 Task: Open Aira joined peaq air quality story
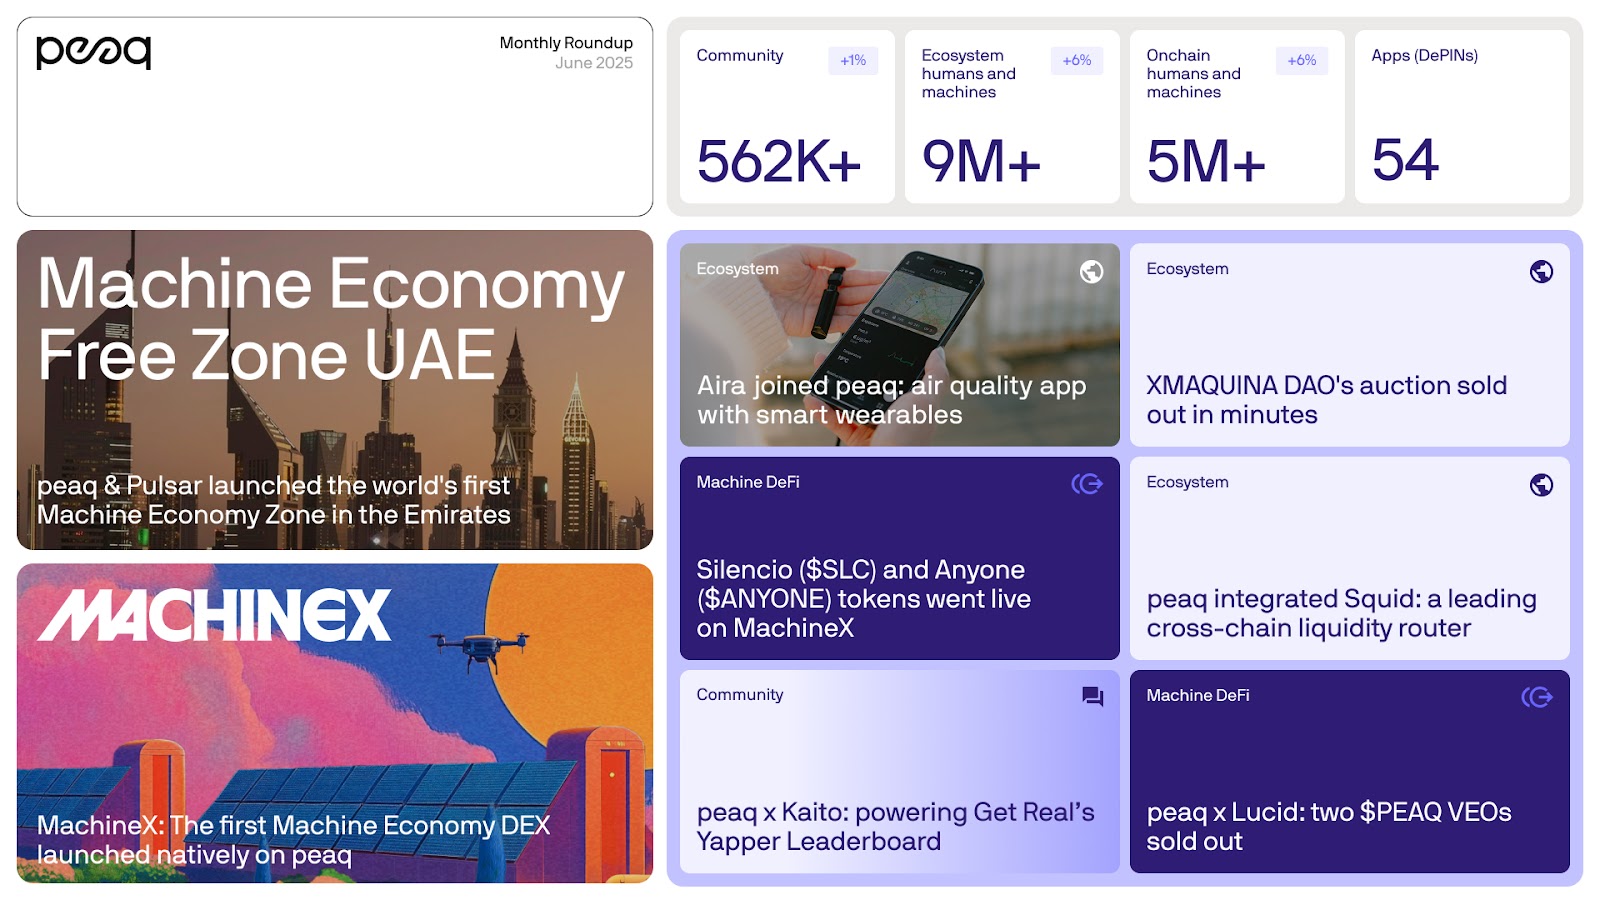(x=900, y=345)
